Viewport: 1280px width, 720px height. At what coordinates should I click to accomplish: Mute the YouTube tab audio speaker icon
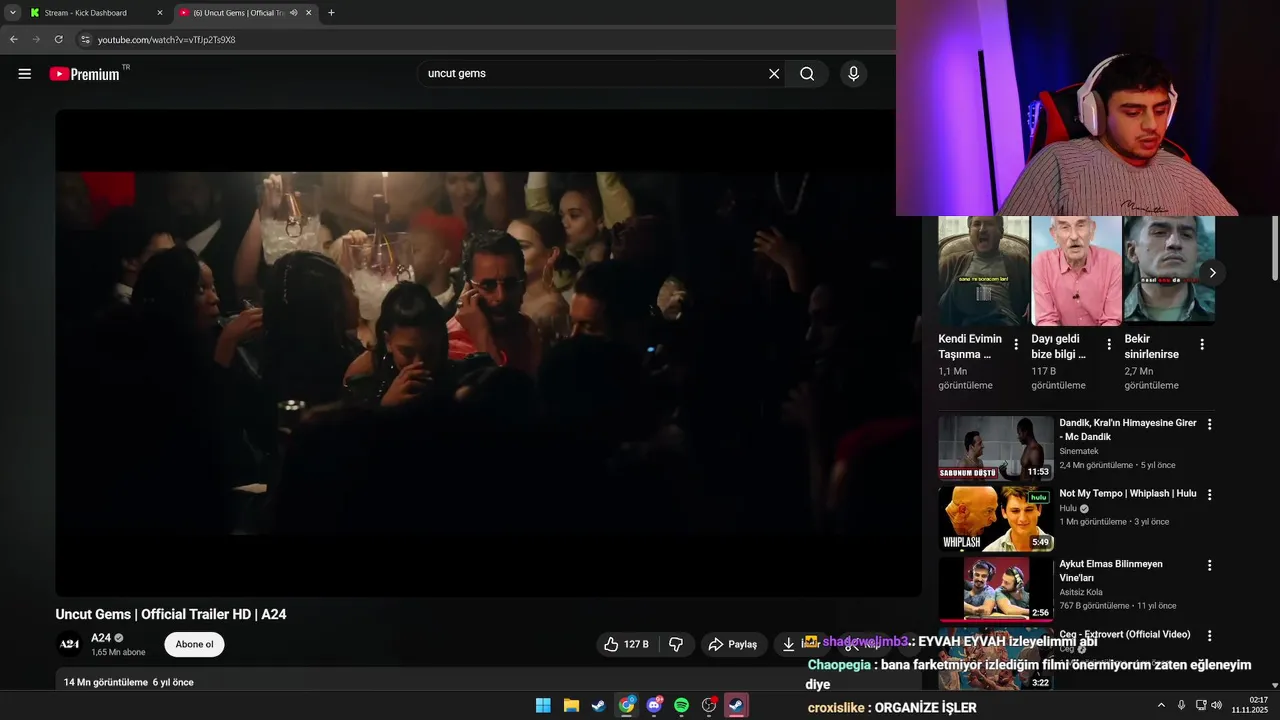point(293,13)
